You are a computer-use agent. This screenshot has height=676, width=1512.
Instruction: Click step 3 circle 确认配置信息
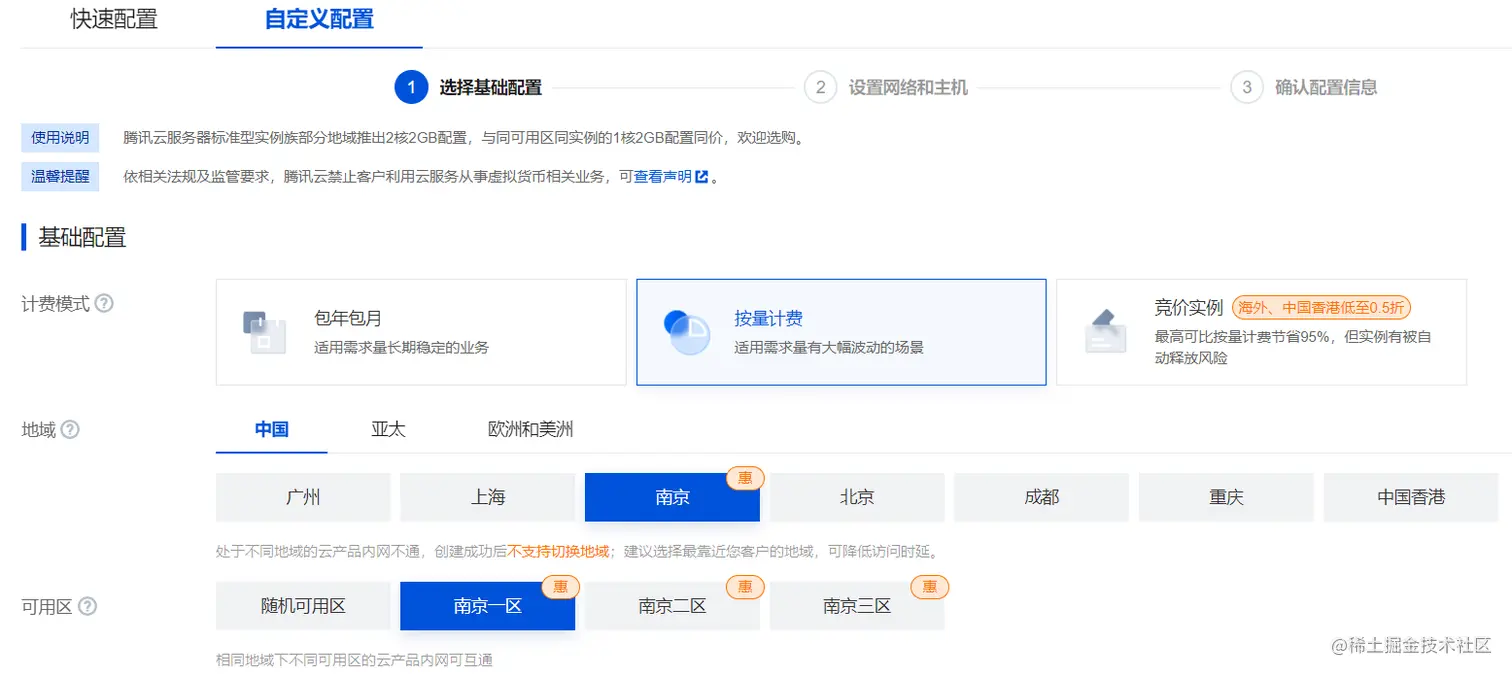click(x=1246, y=87)
